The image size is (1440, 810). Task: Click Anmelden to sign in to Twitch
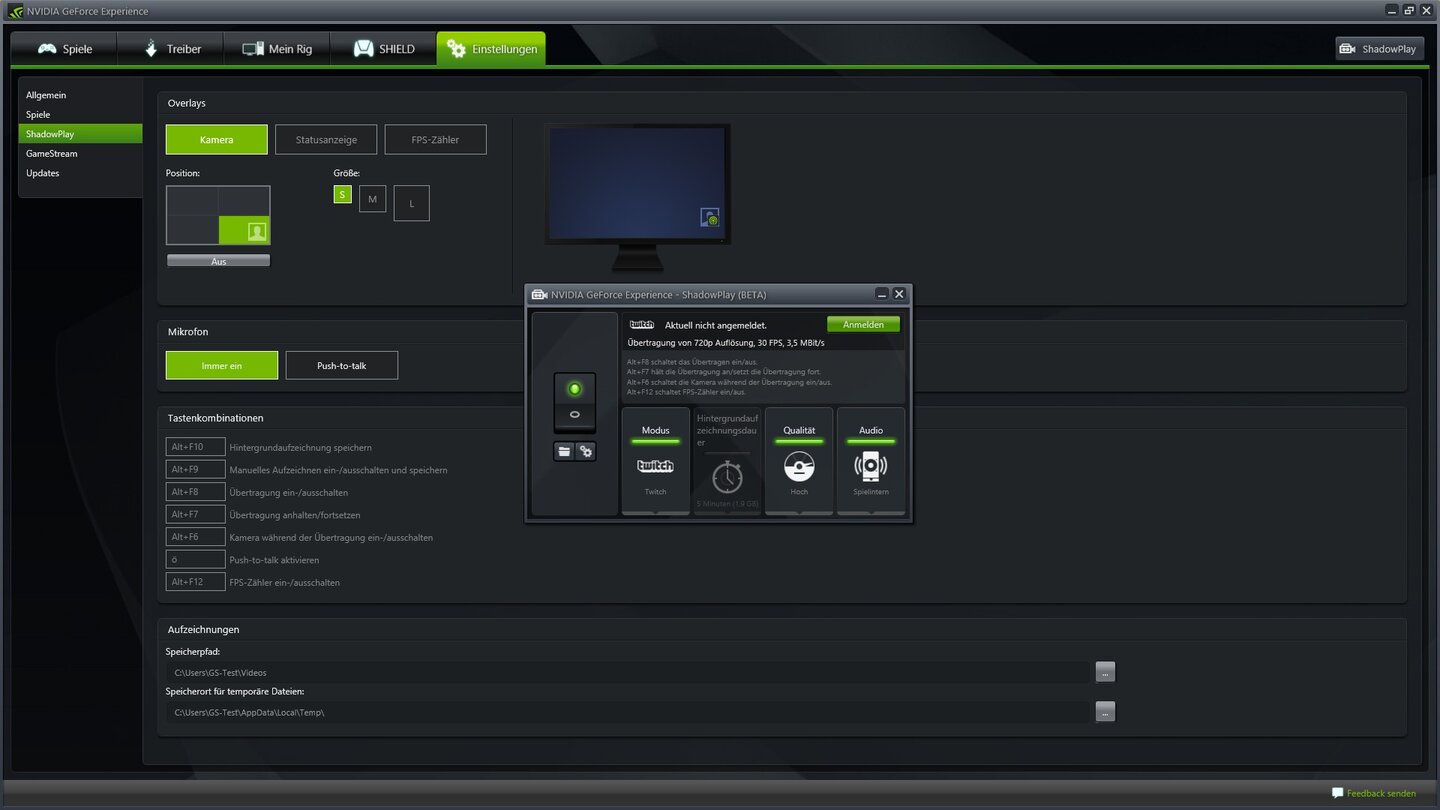click(863, 325)
